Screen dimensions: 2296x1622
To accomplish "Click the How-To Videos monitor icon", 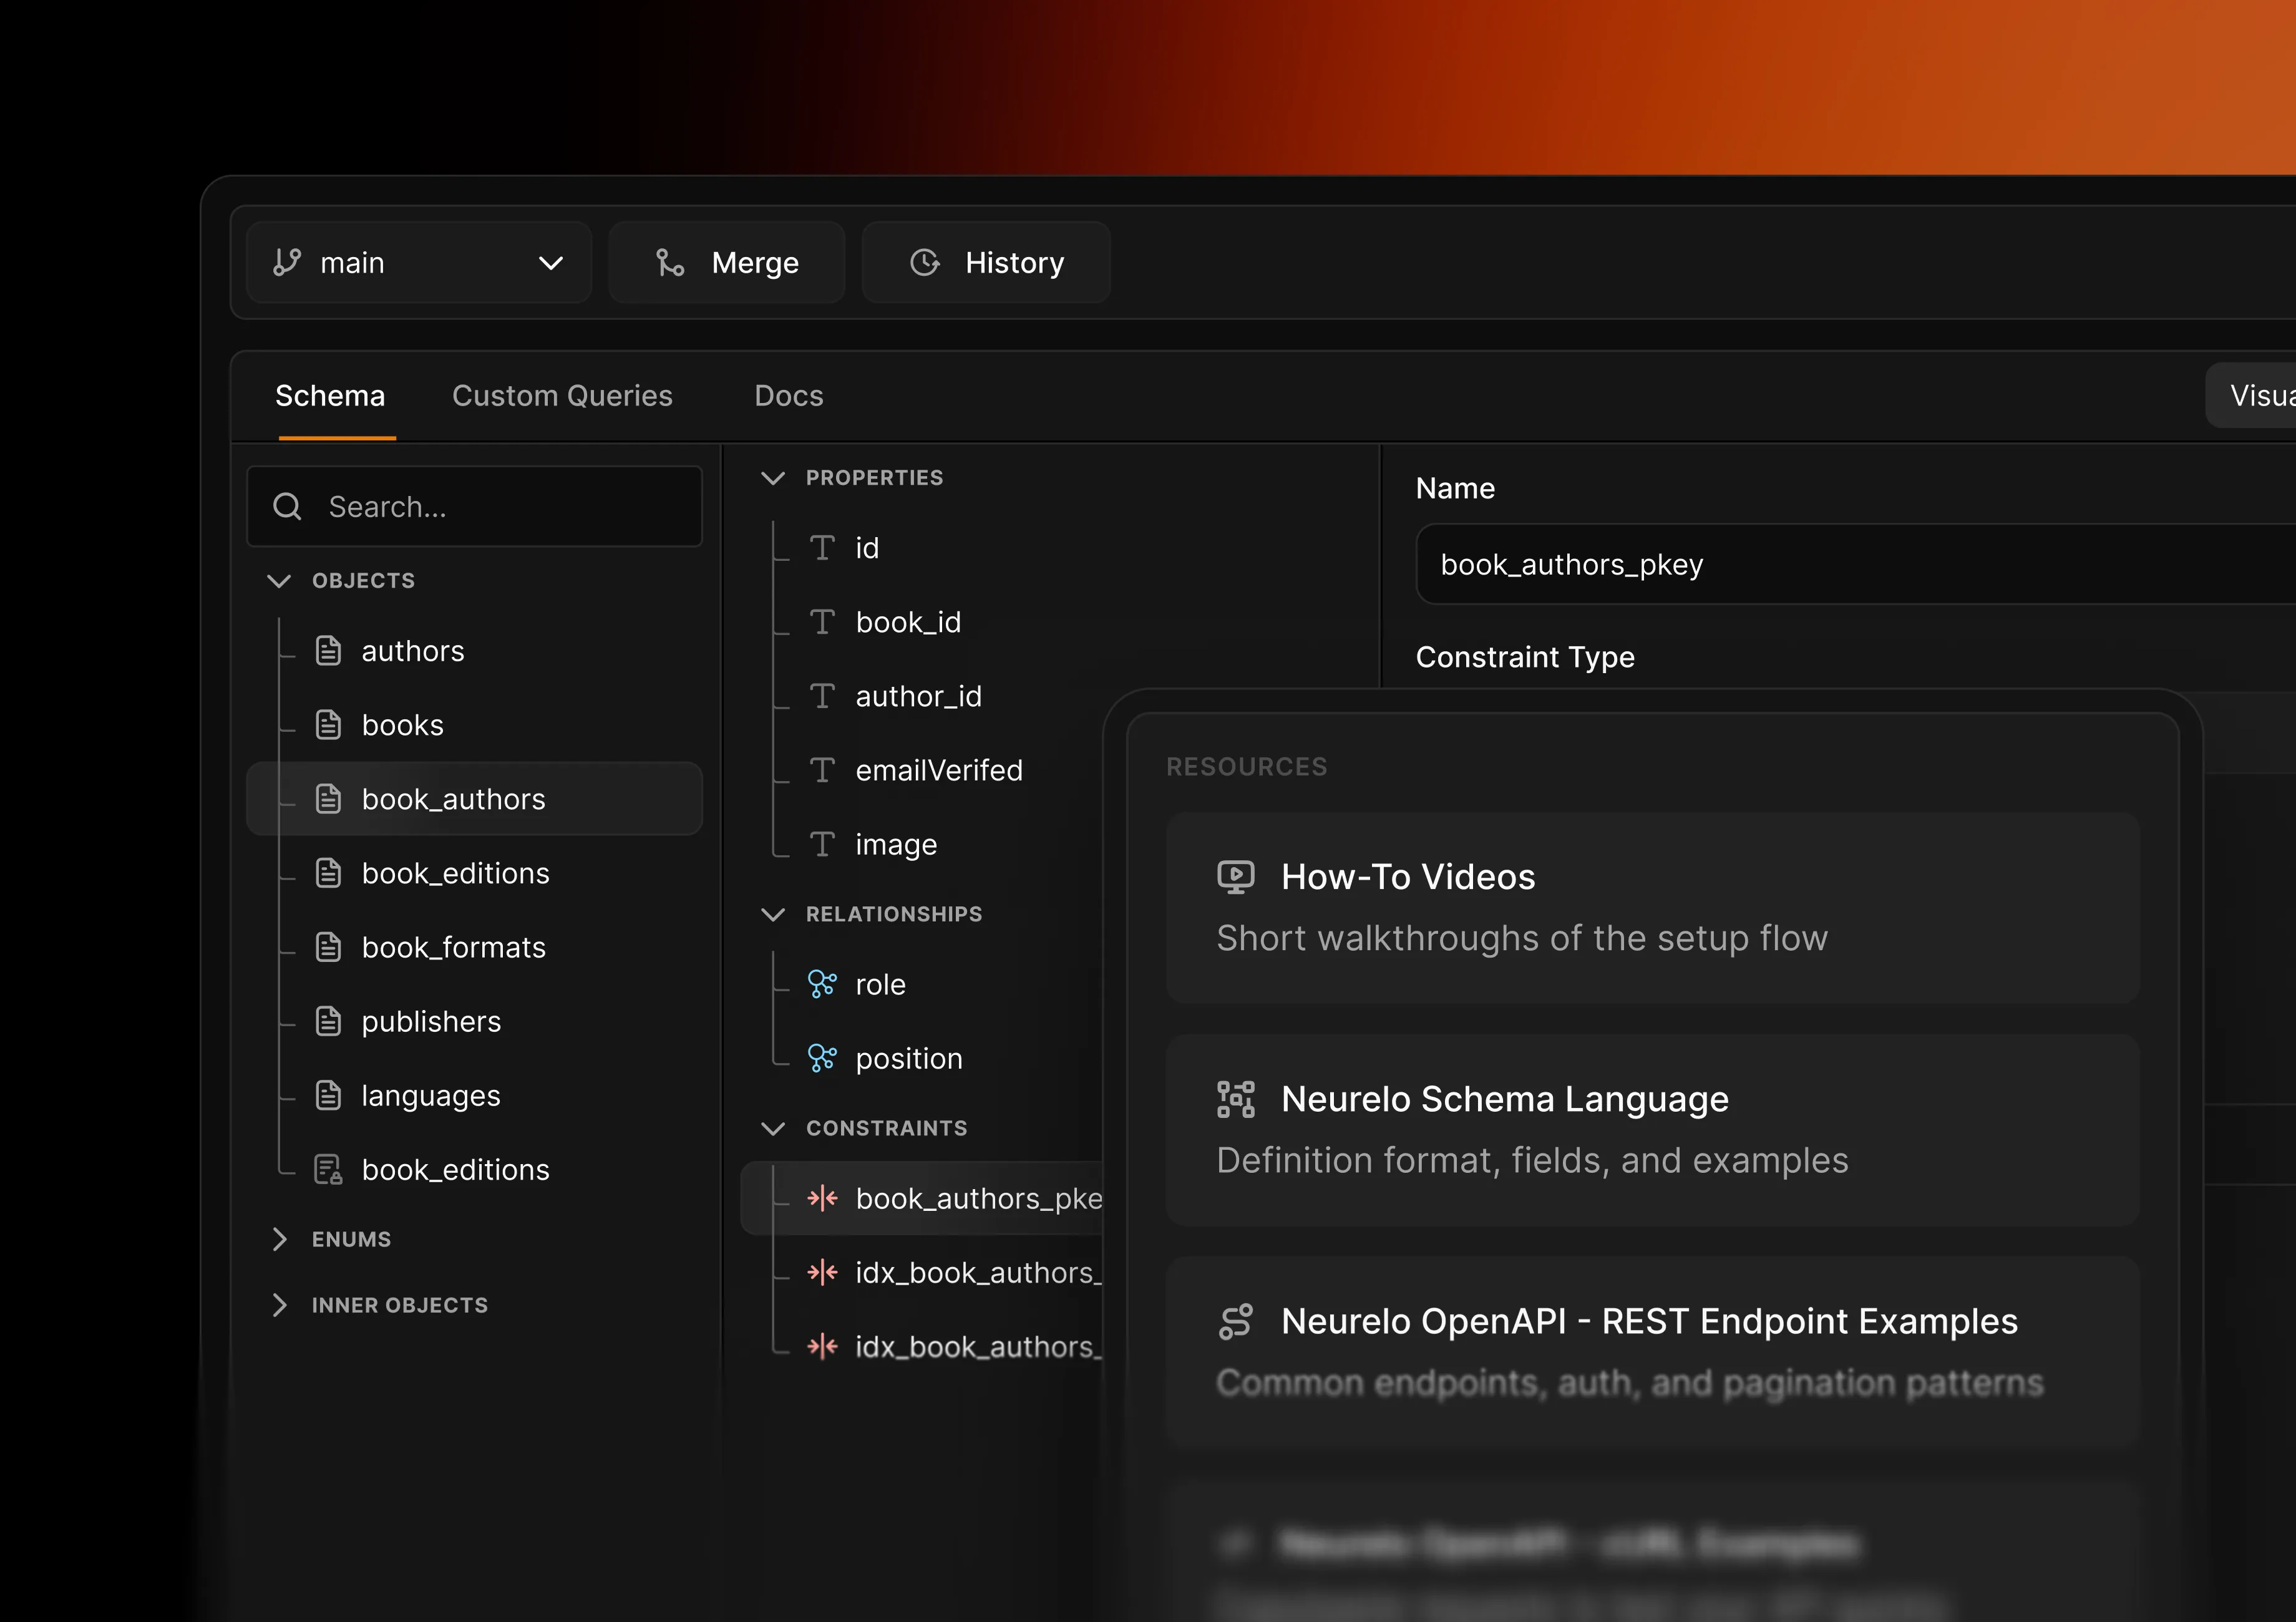I will coord(1237,876).
